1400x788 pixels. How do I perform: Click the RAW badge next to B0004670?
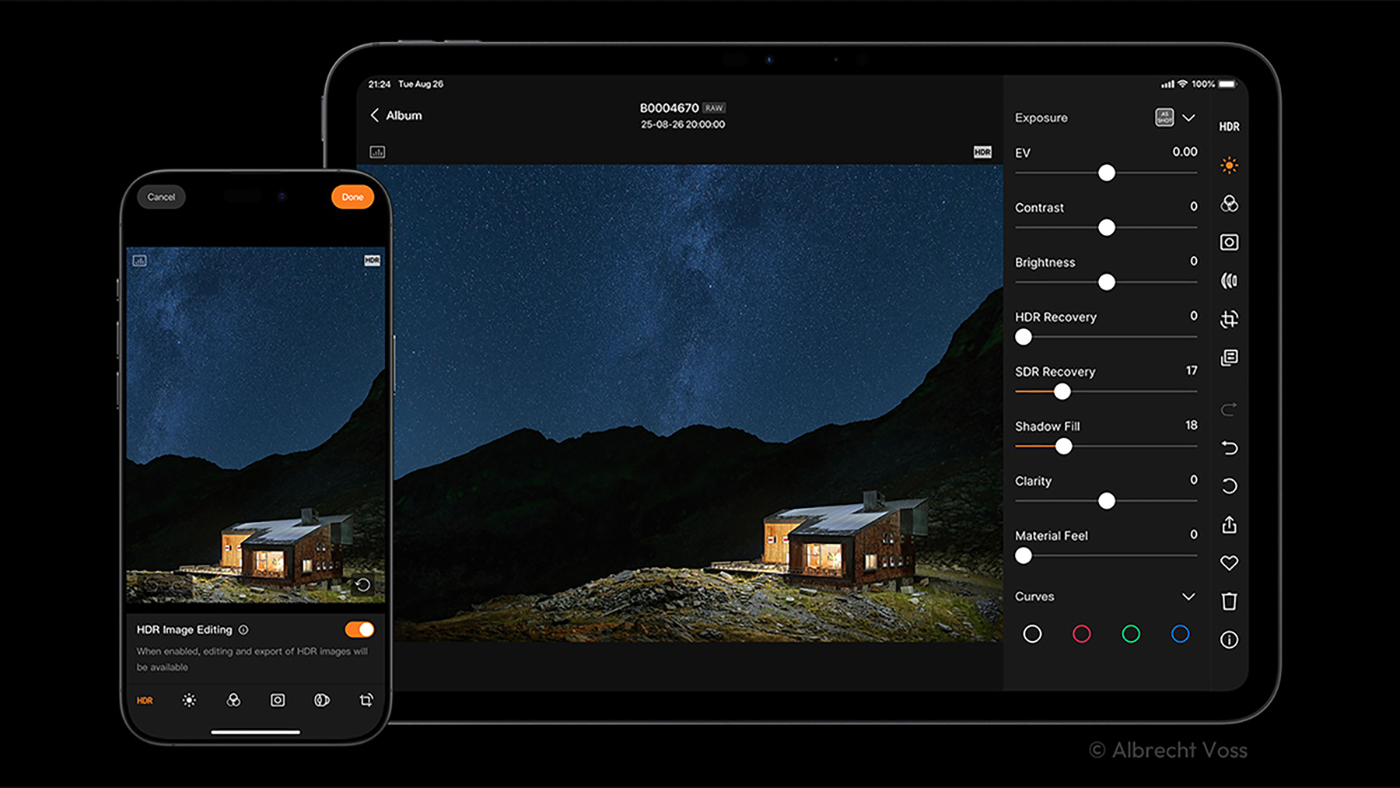coord(714,108)
